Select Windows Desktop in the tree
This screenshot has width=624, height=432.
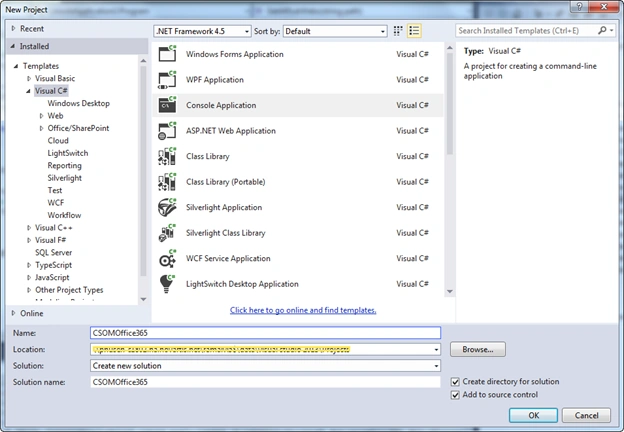[78, 103]
